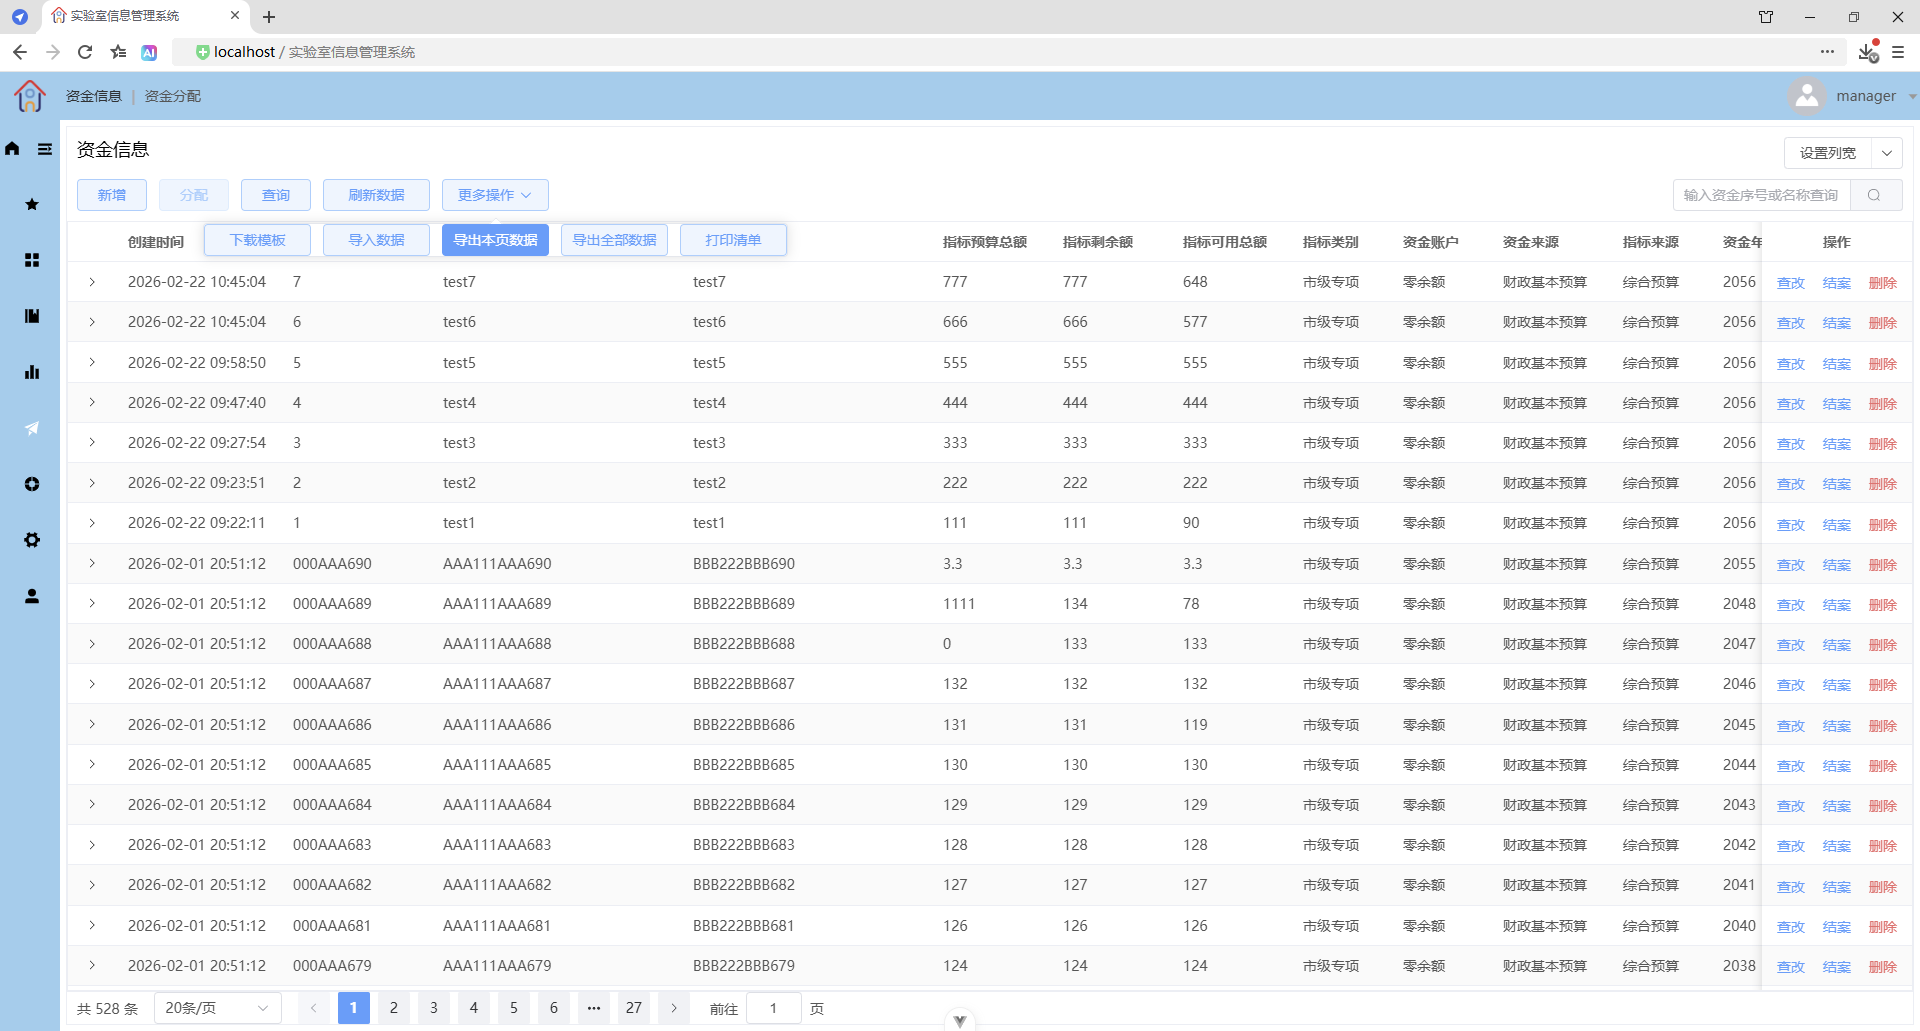Screen dimensions: 1920x1031
Task: Open the 设置列宽 dropdown arrow
Action: coord(1887,153)
